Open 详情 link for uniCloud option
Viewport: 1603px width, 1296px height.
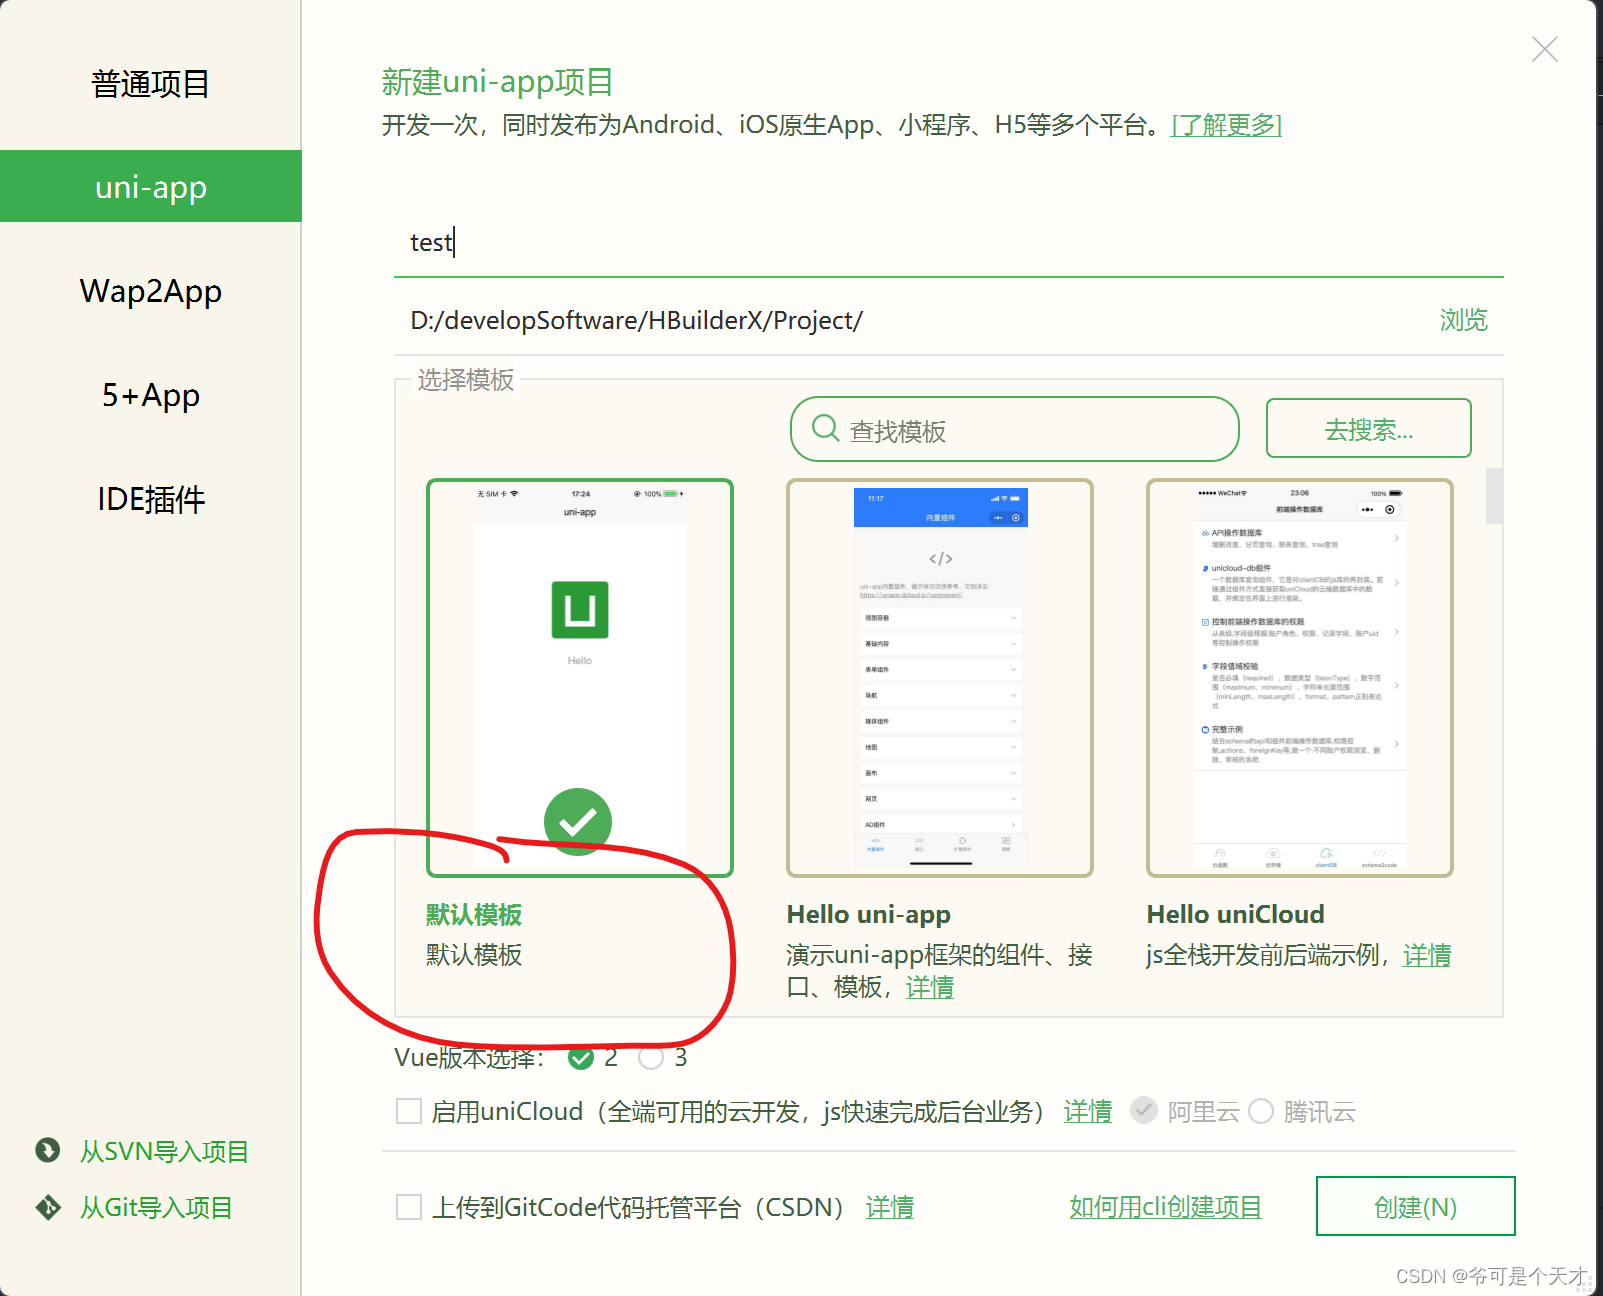(x=1088, y=1111)
